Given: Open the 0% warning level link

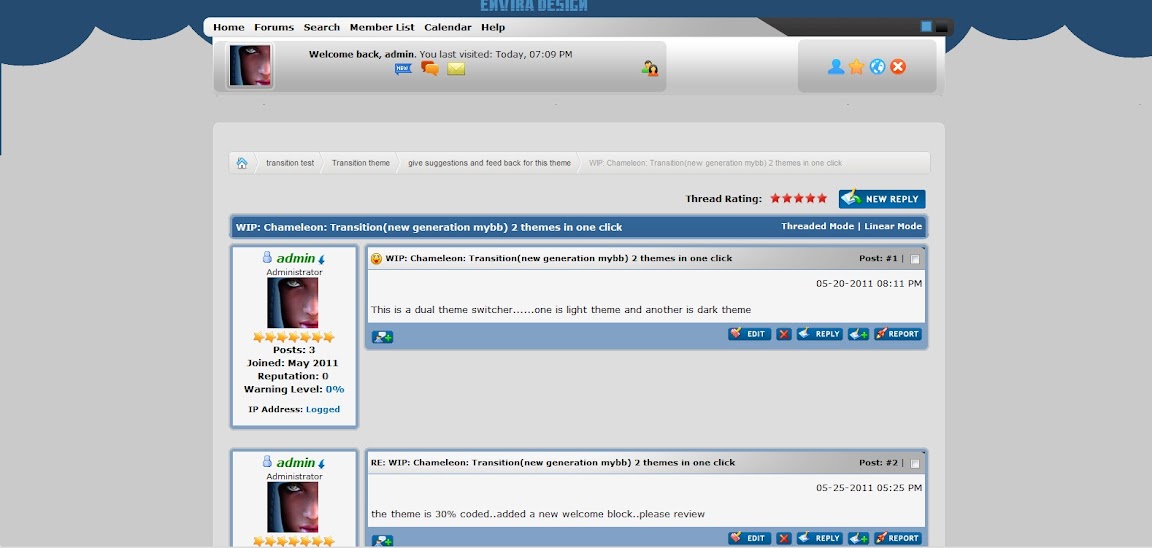Looking at the screenshot, I should tap(335, 389).
